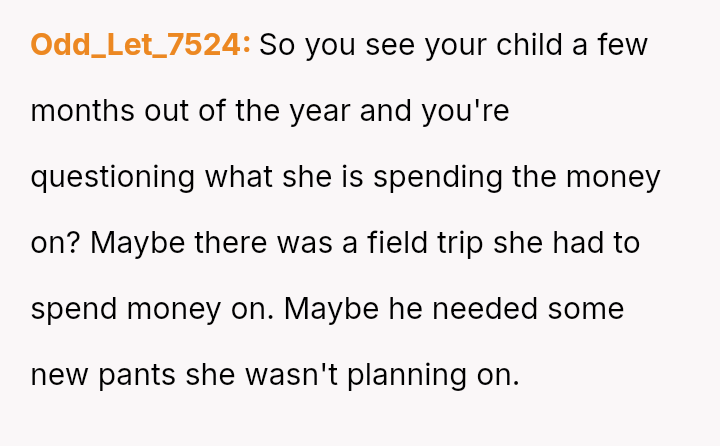Open the Odd_Let_7524 user profile
The width and height of the screenshot is (720, 446).
[140, 45]
